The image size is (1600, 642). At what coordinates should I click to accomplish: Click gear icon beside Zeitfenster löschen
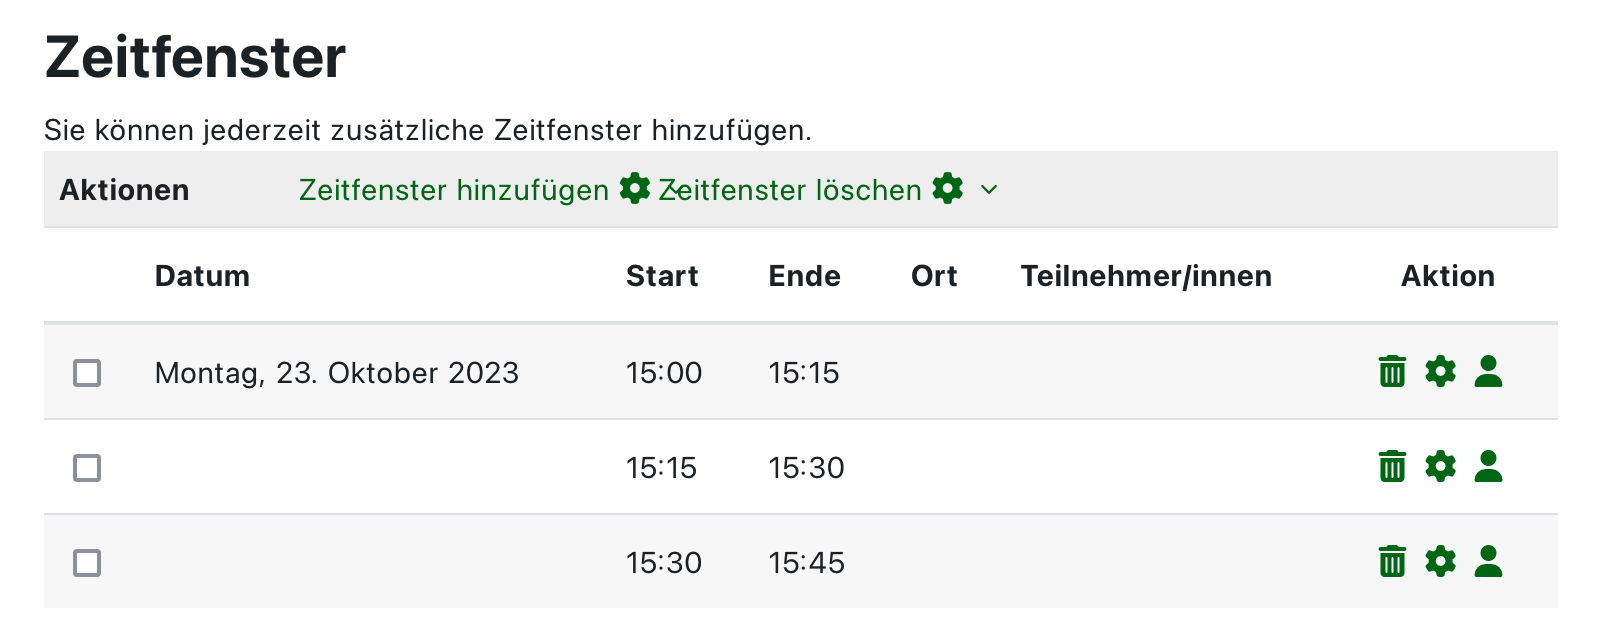(947, 188)
